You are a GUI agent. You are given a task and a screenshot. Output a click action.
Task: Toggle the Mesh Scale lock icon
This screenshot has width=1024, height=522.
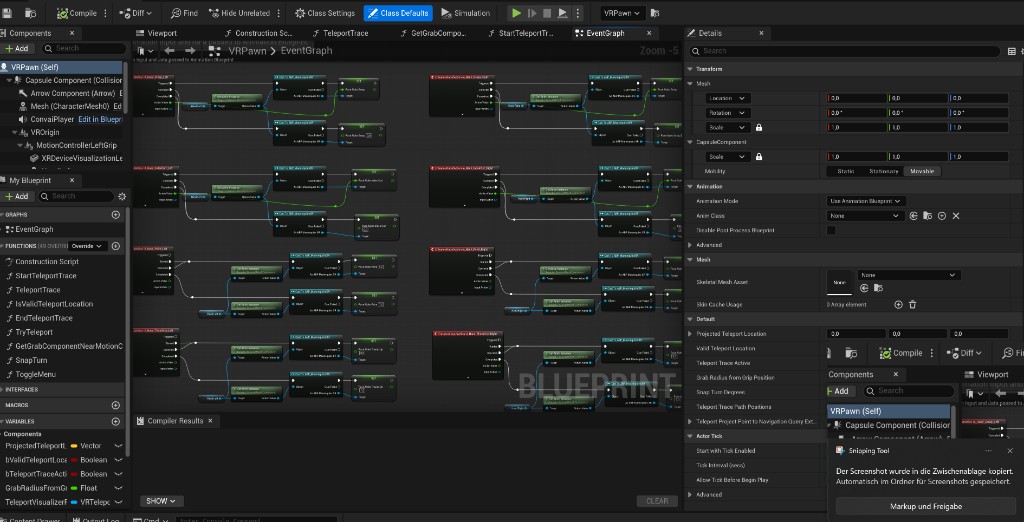point(759,127)
